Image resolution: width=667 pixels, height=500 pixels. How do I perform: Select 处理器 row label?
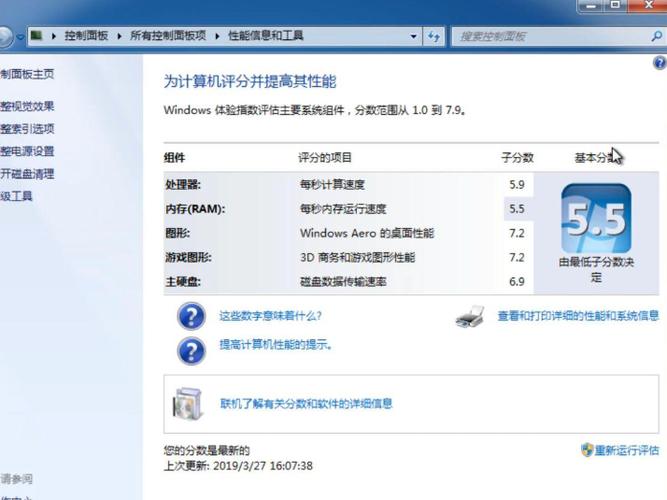[x=183, y=185]
